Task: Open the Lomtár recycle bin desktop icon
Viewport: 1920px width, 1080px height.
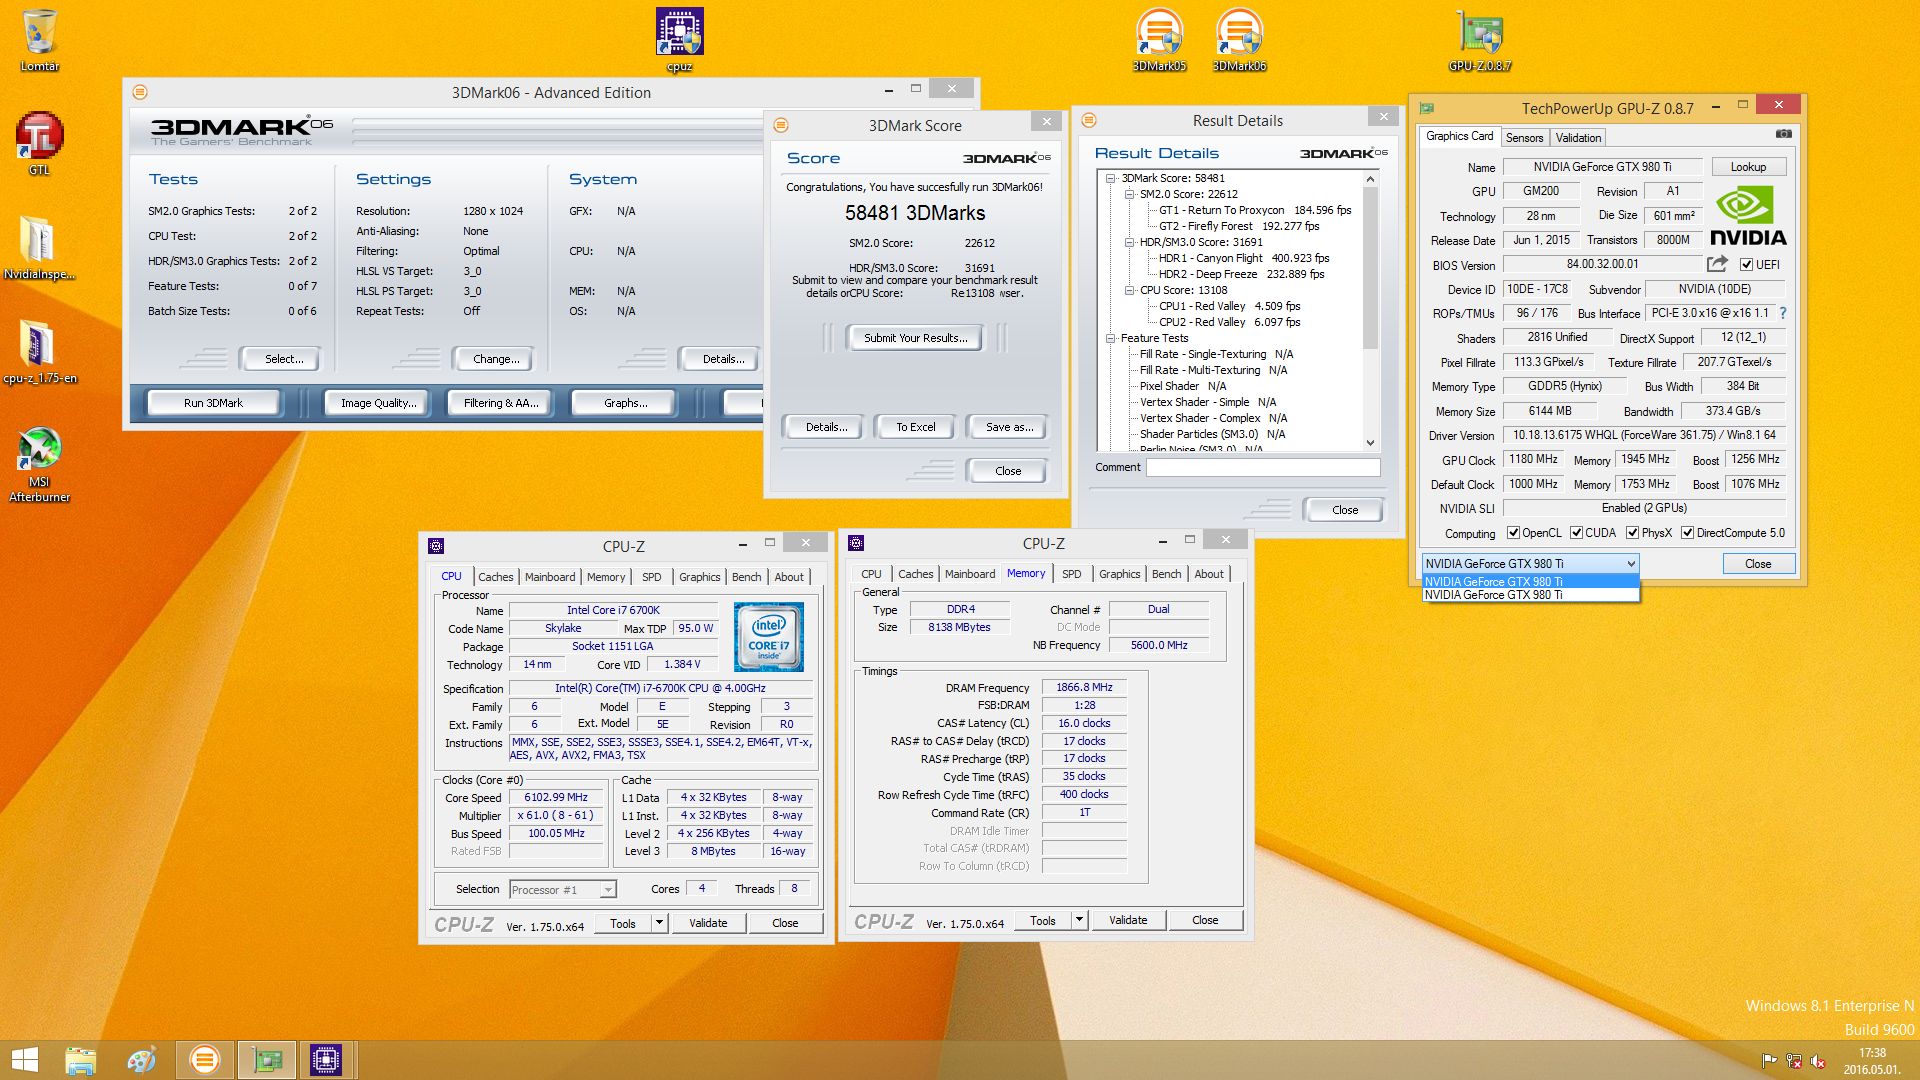Action: pos(40,40)
